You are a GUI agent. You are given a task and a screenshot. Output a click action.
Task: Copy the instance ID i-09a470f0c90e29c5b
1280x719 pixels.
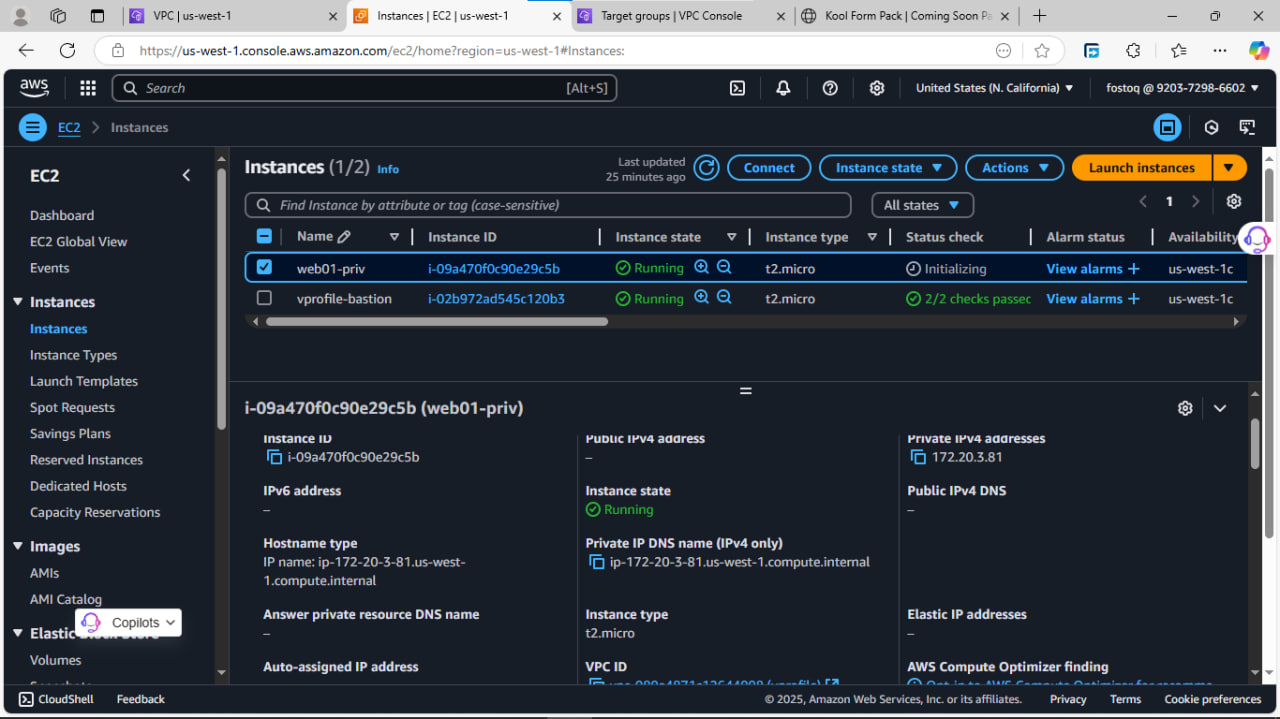275,457
